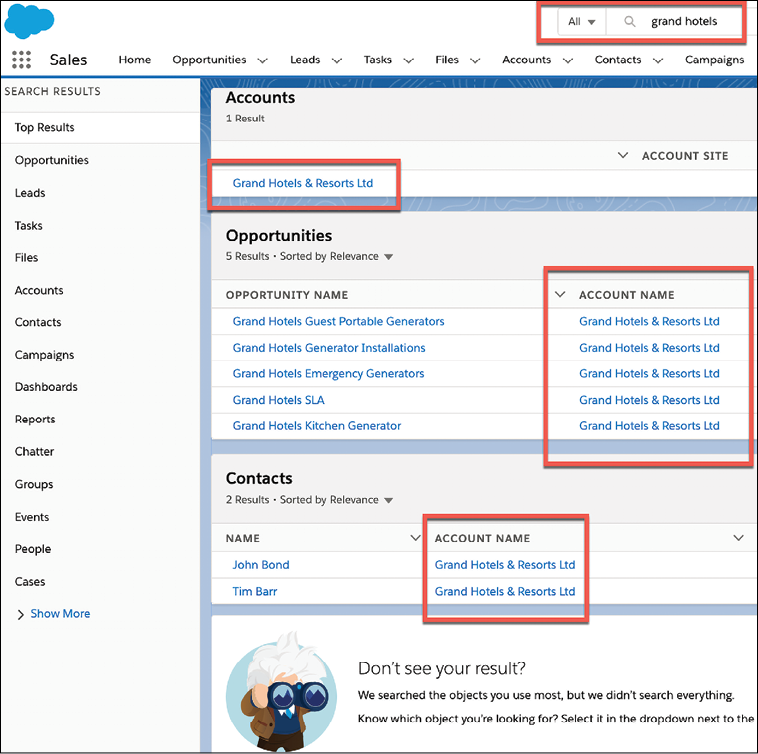Select Events in search sidebar
Viewport: 758px width, 754px height.
[x=32, y=517]
